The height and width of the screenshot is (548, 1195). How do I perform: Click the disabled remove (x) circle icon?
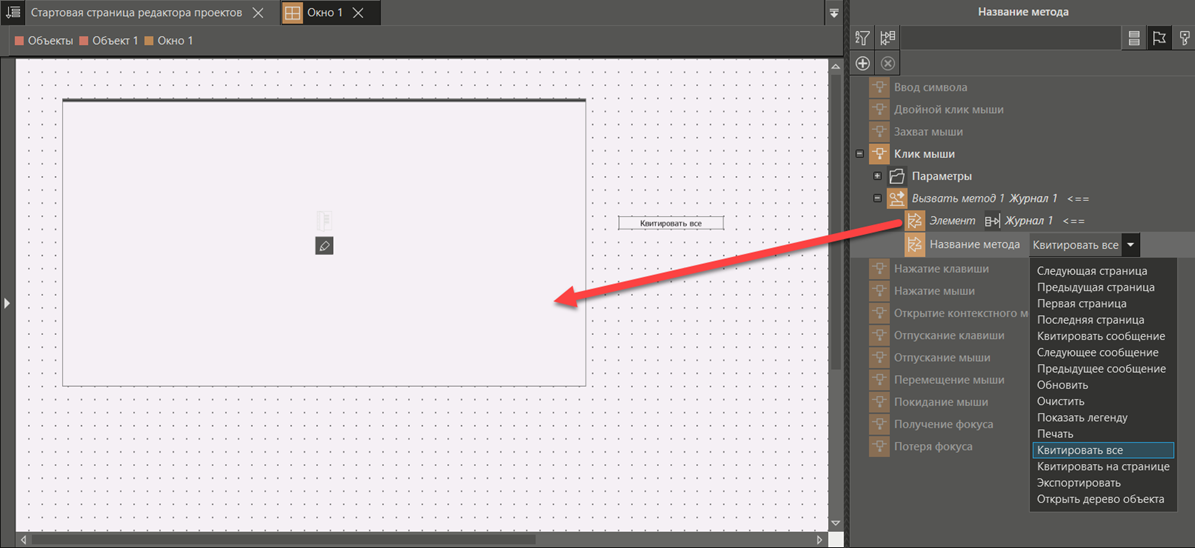pos(887,63)
